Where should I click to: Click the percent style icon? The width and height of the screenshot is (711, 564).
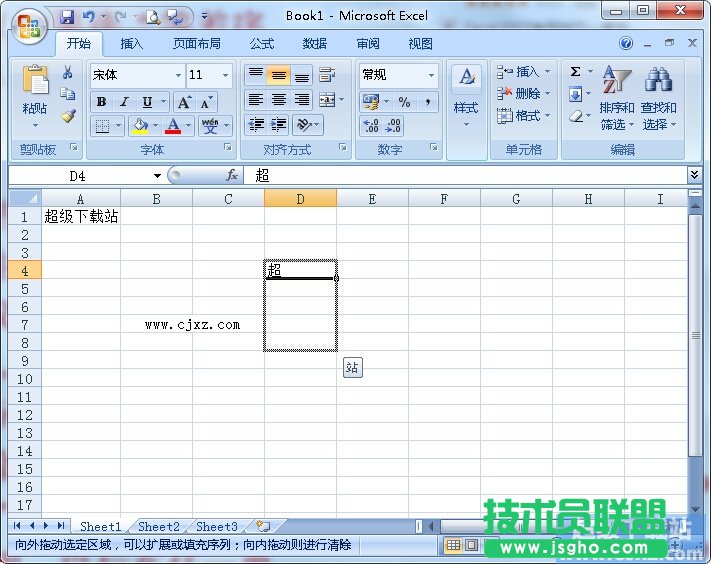(404, 102)
